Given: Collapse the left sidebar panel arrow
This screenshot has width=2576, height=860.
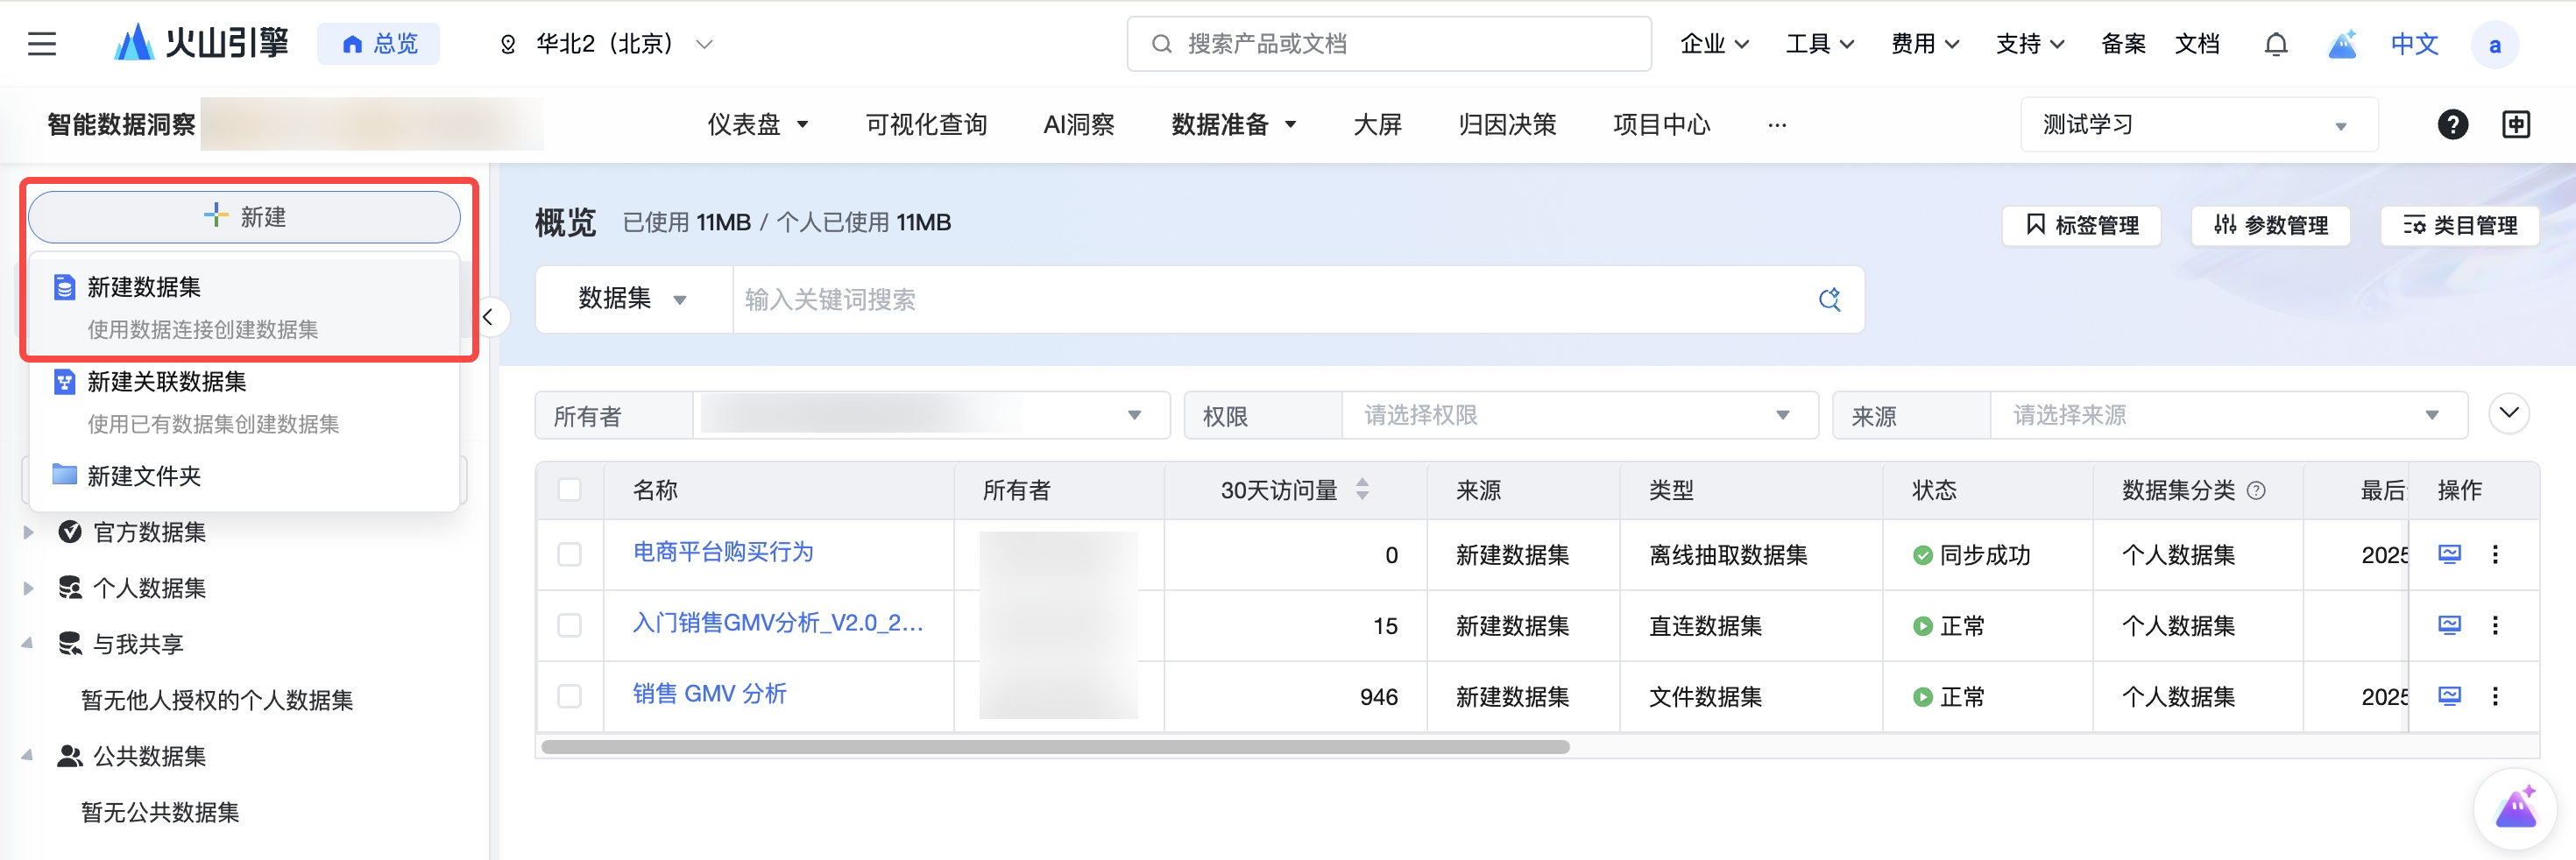Looking at the screenshot, I should pos(488,318).
